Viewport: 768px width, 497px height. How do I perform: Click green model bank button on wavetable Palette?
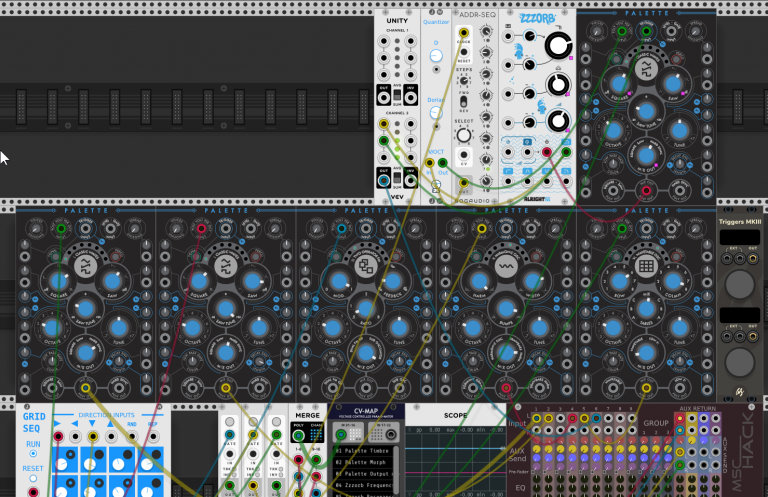pos(615,256)
